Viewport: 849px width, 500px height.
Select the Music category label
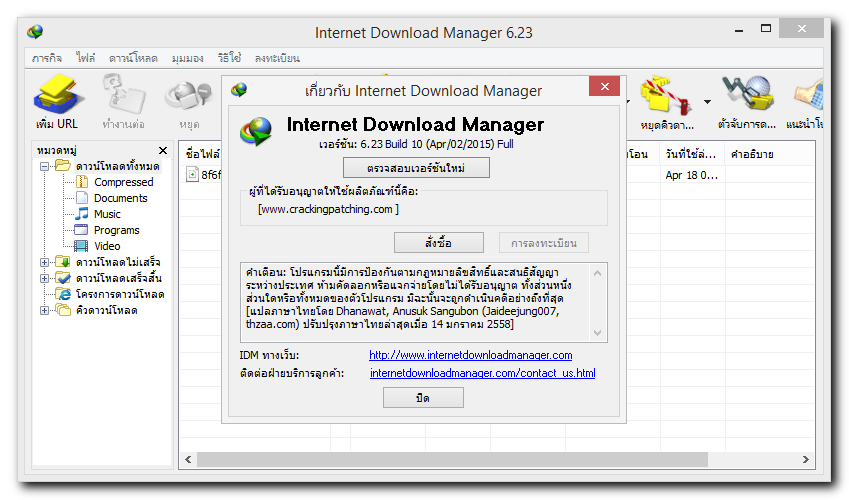[x=107, y=214]
